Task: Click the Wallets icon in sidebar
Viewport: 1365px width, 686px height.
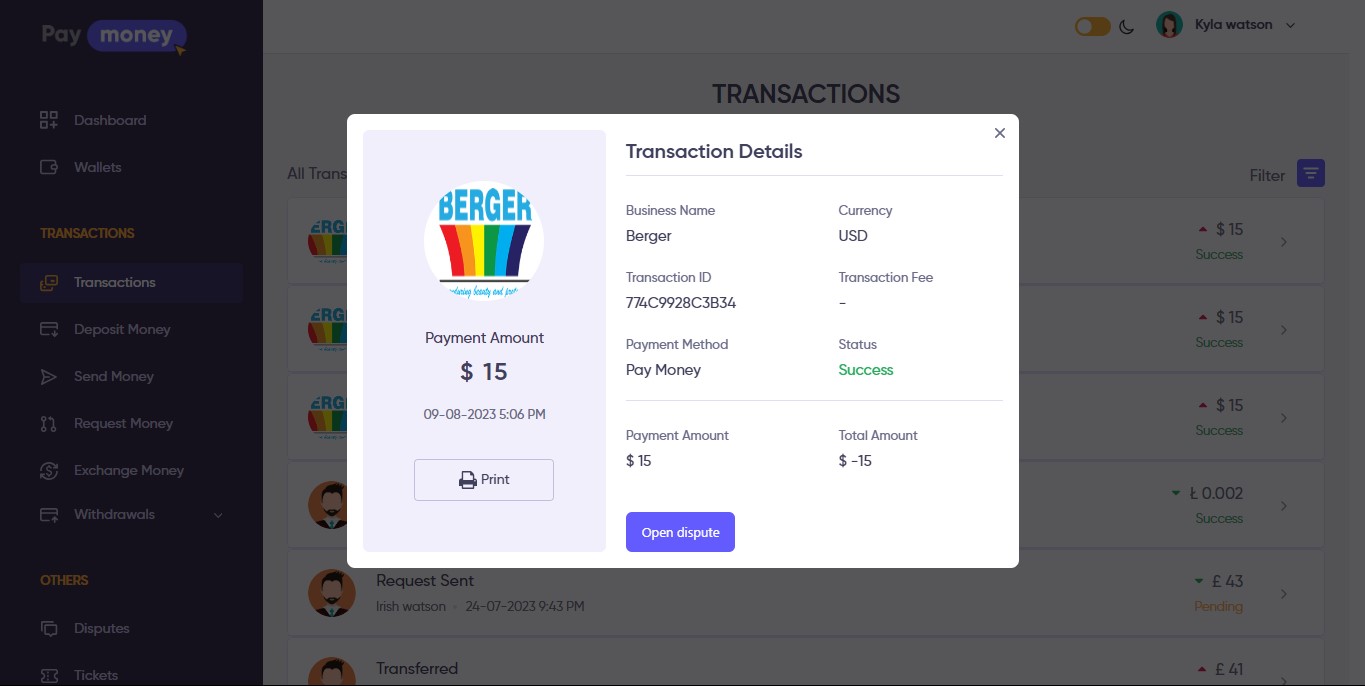Action: pyautogui.click(x=49, y=167)
